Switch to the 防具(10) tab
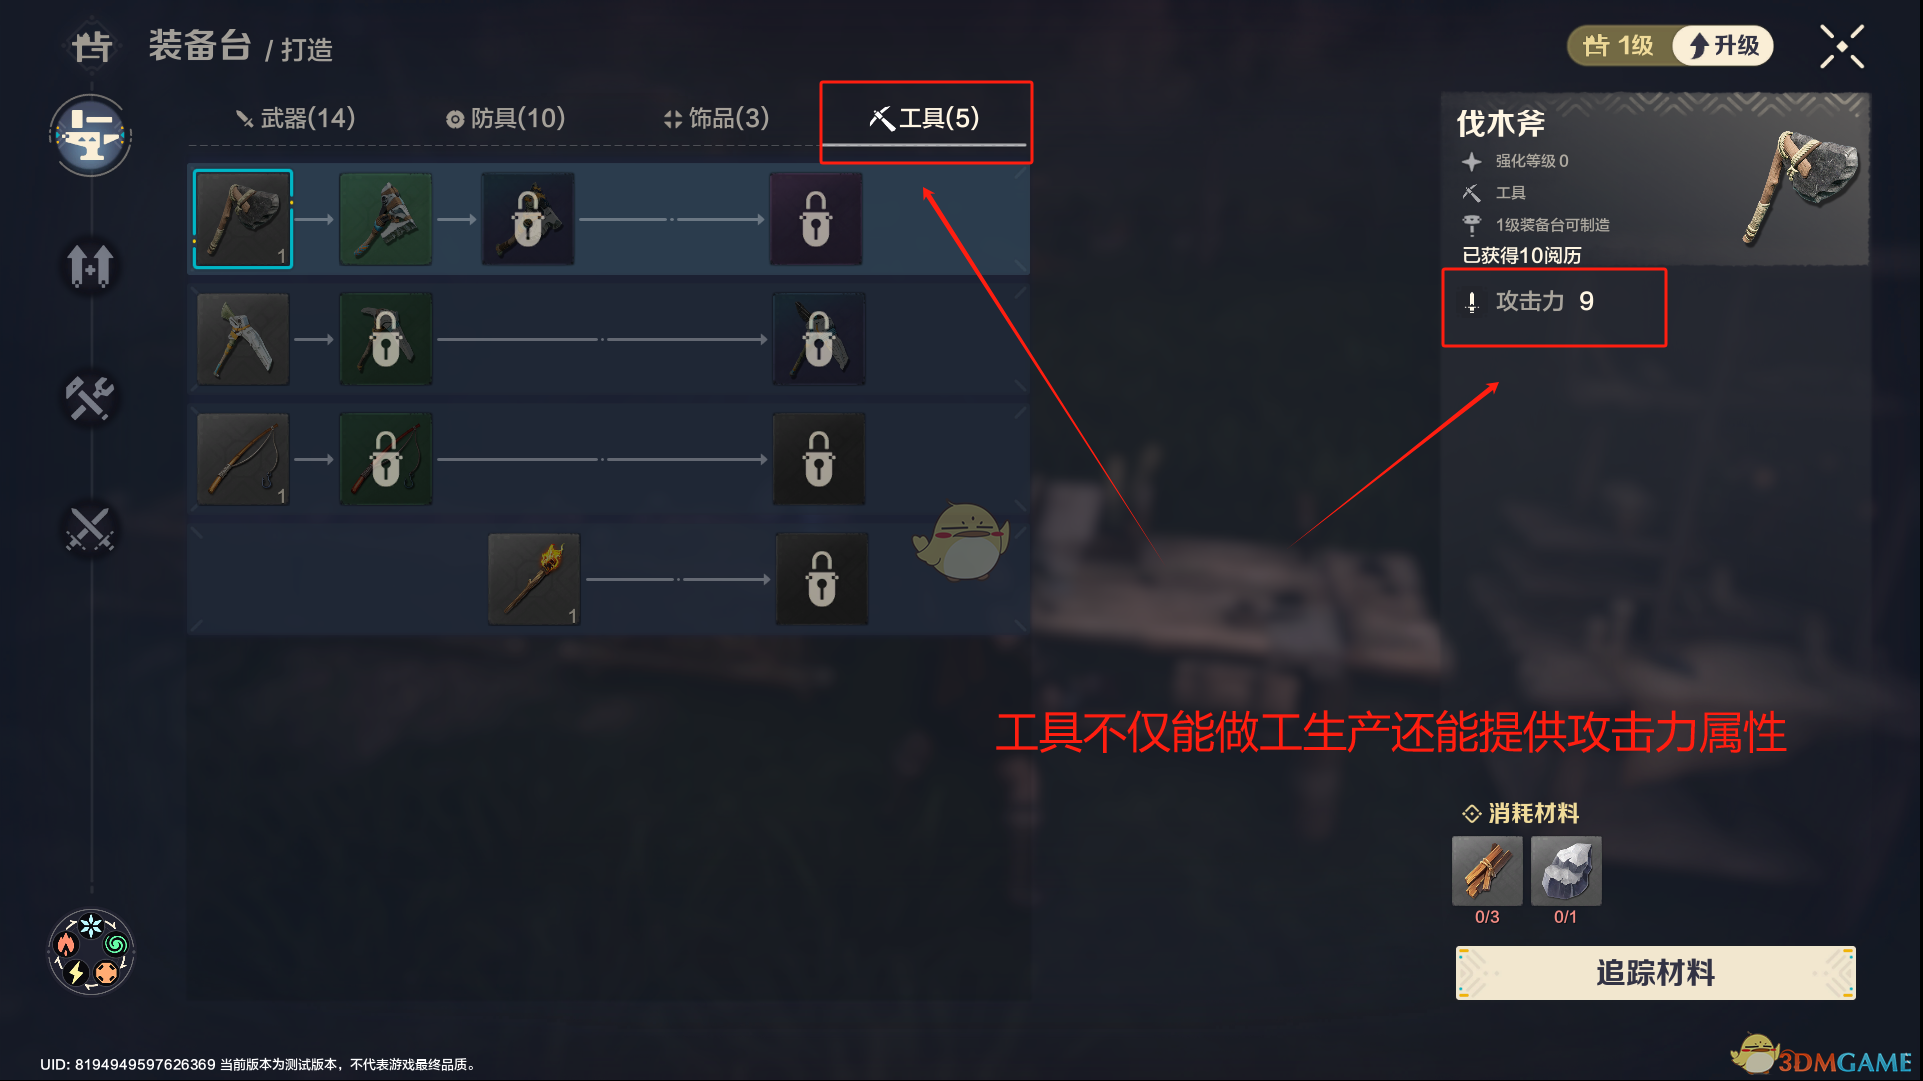Screen dimensions: 1923x1081 pyautogui.click(x=506, y=118)
